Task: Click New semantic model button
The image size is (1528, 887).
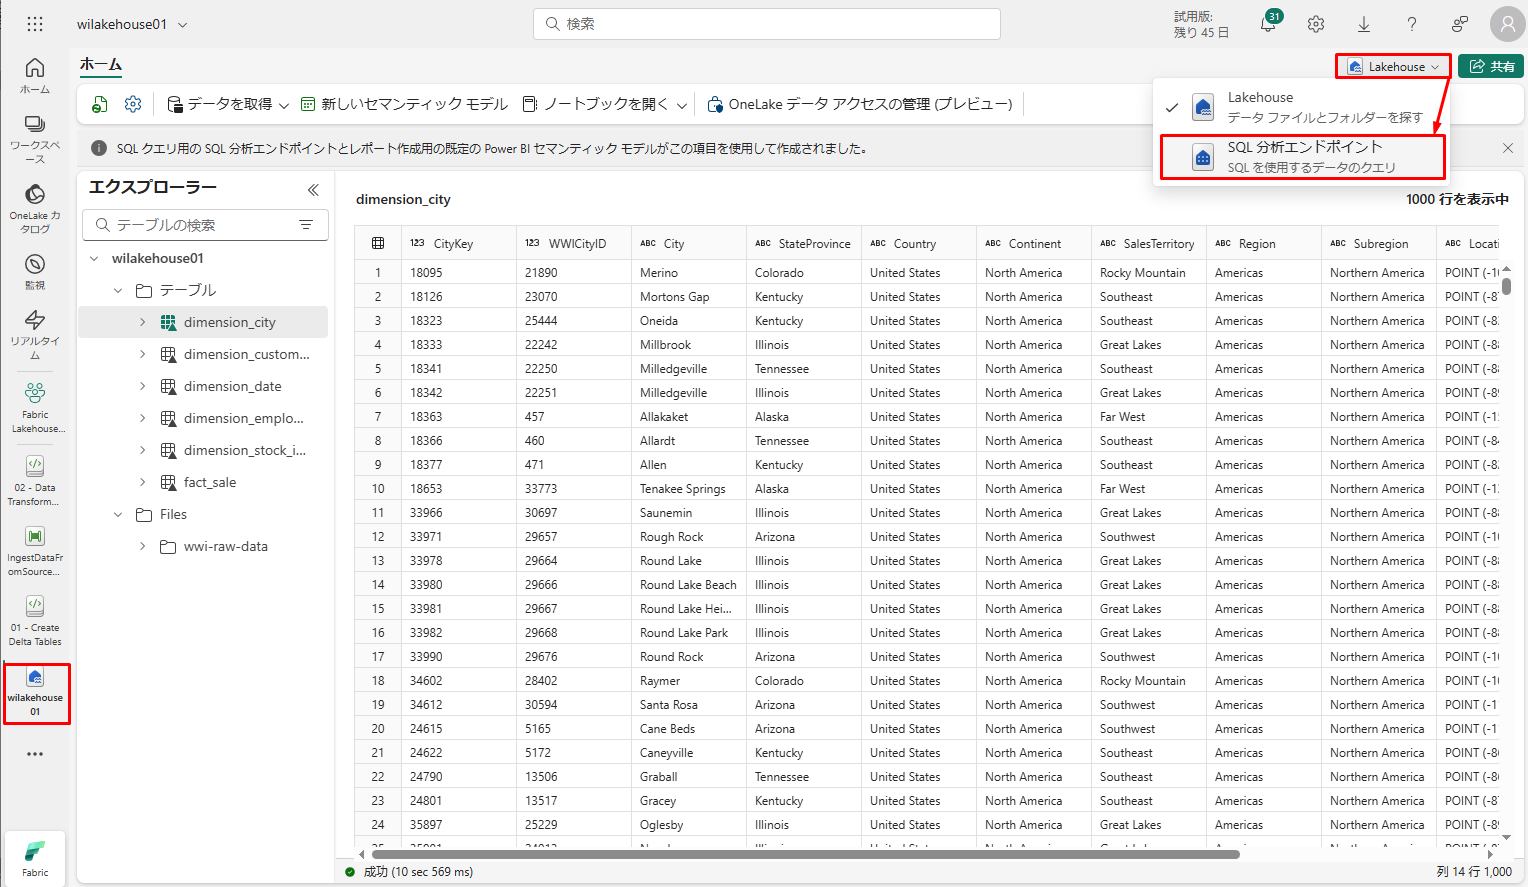Action: coord(404,104)
